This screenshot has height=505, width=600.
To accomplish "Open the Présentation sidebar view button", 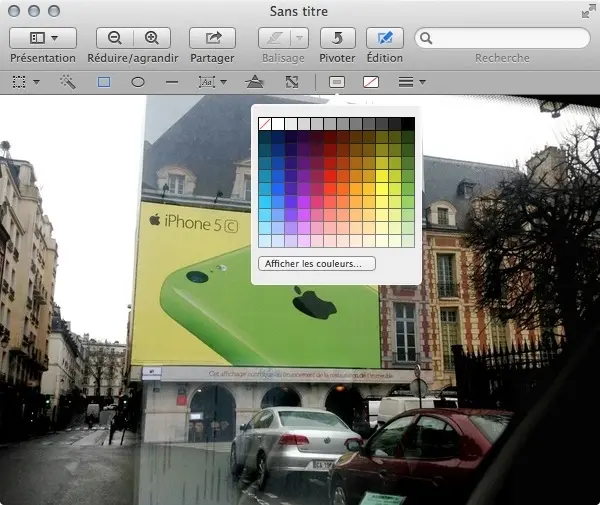I will click(42, 38).
